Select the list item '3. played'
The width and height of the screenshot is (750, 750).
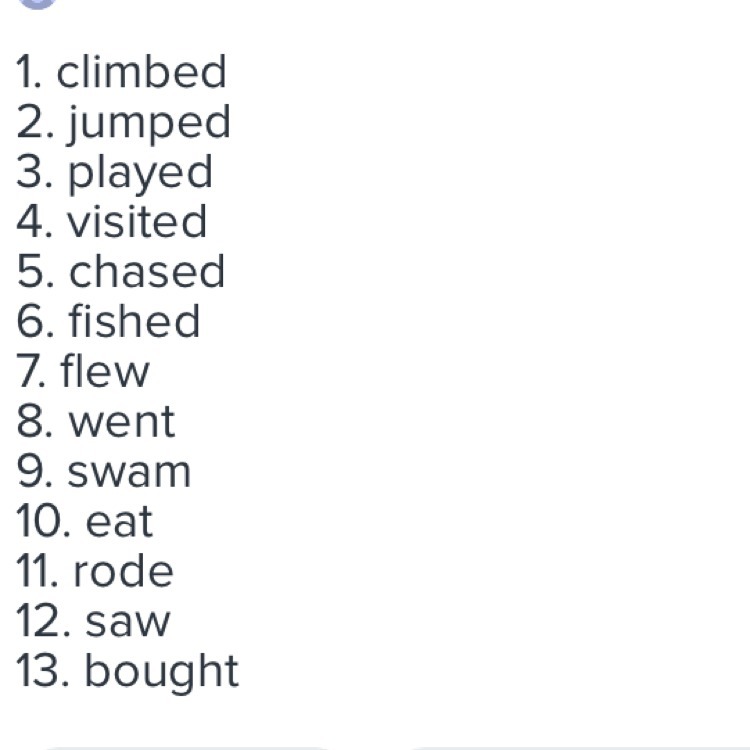click(115, 173)
